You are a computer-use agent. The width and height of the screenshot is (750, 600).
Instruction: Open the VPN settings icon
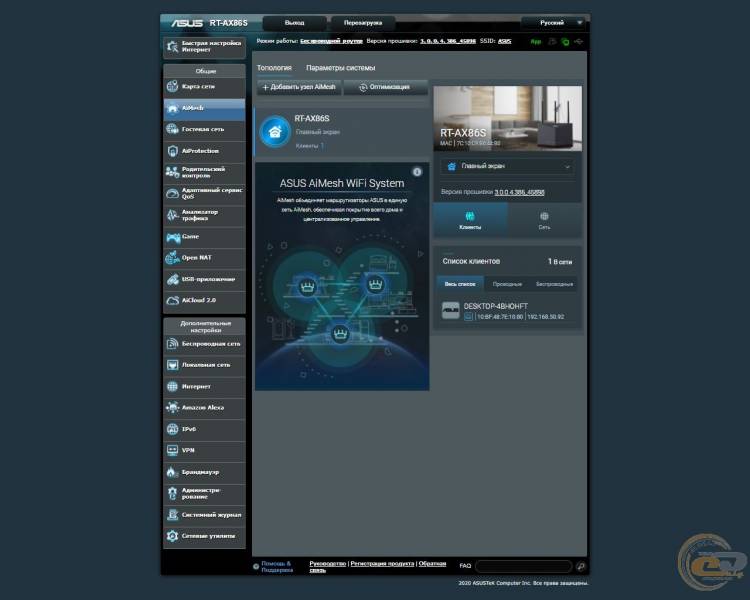(172, 450)
